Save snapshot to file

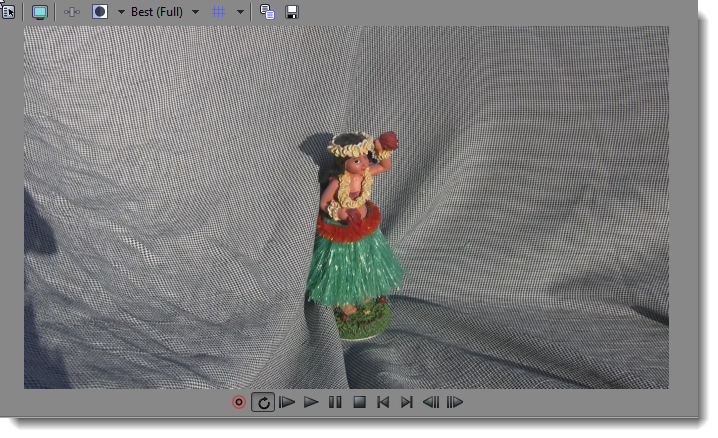[292, 12]
